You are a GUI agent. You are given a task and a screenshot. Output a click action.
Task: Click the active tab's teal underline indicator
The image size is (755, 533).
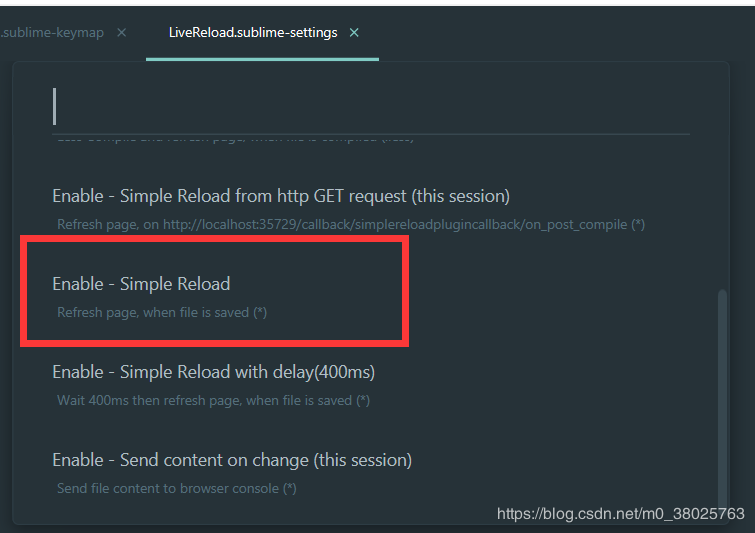(x=262, y=59)
